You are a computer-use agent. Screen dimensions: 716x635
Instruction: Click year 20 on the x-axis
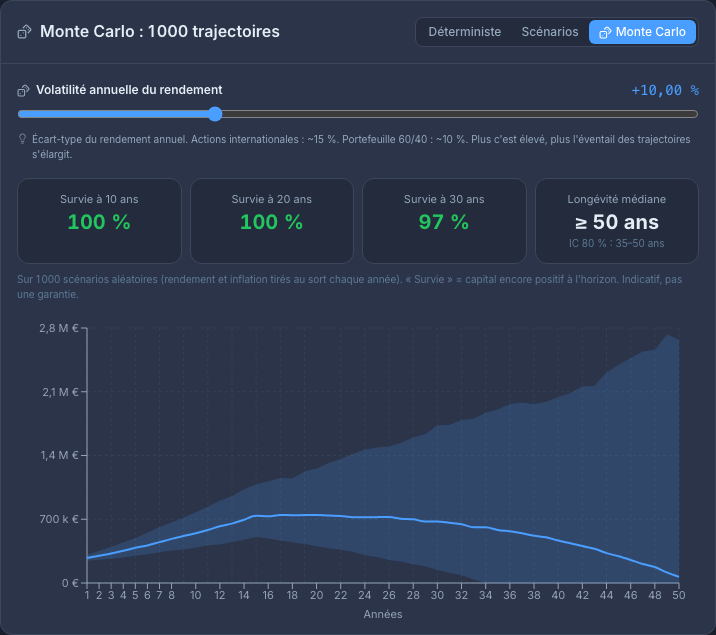coord(316,595)
